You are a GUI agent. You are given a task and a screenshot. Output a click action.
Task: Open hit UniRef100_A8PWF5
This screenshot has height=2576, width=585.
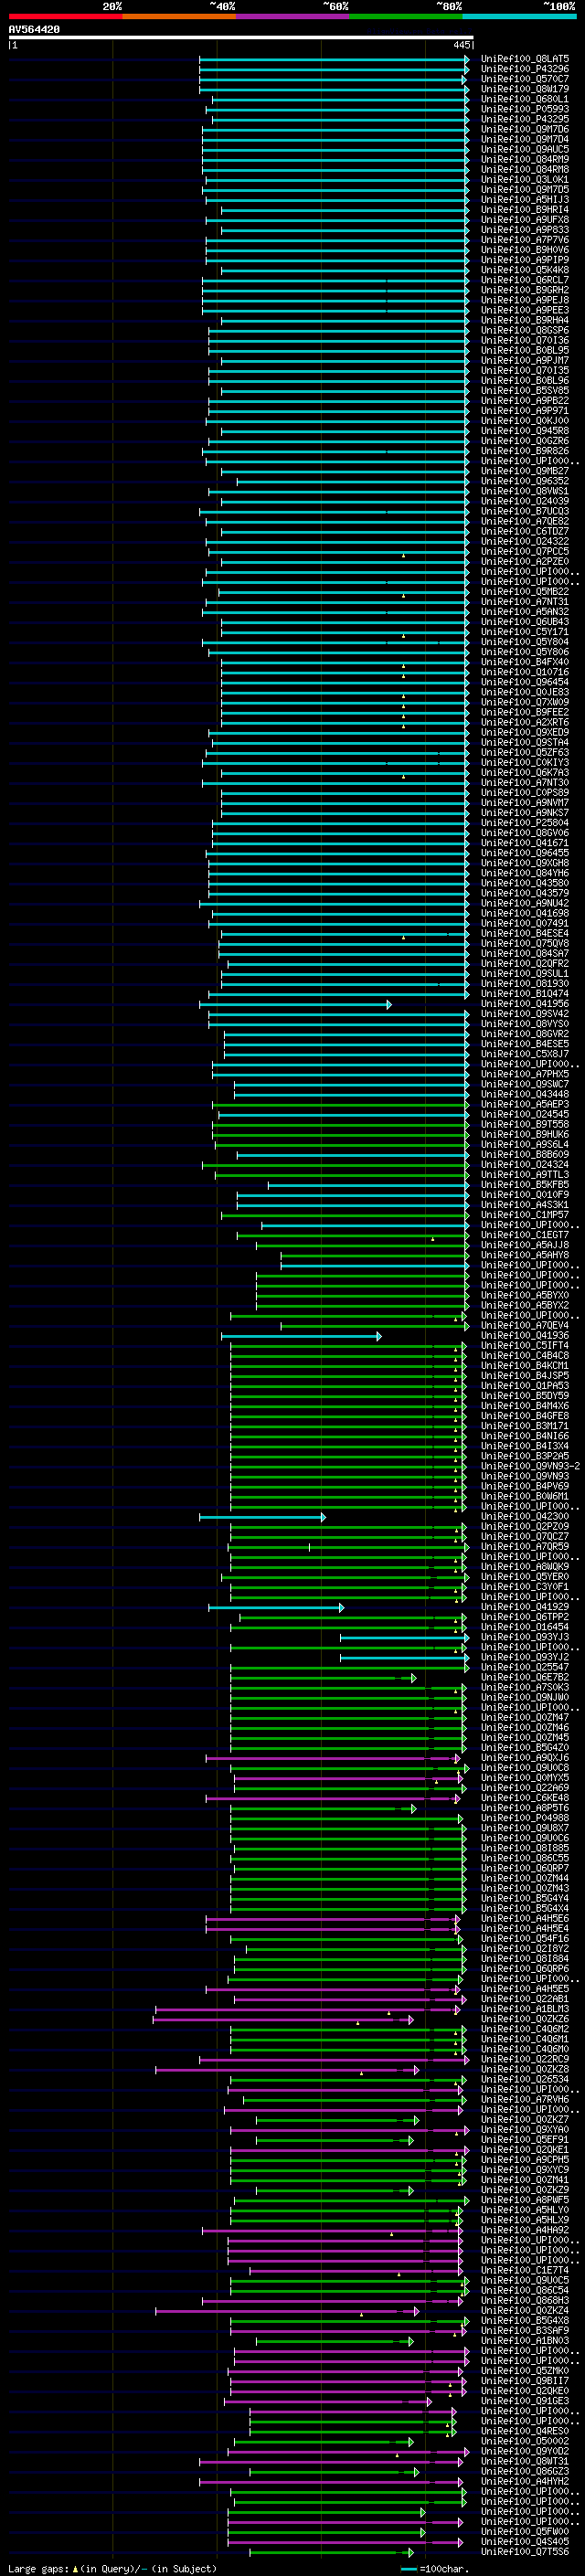tap(525, 2199)
